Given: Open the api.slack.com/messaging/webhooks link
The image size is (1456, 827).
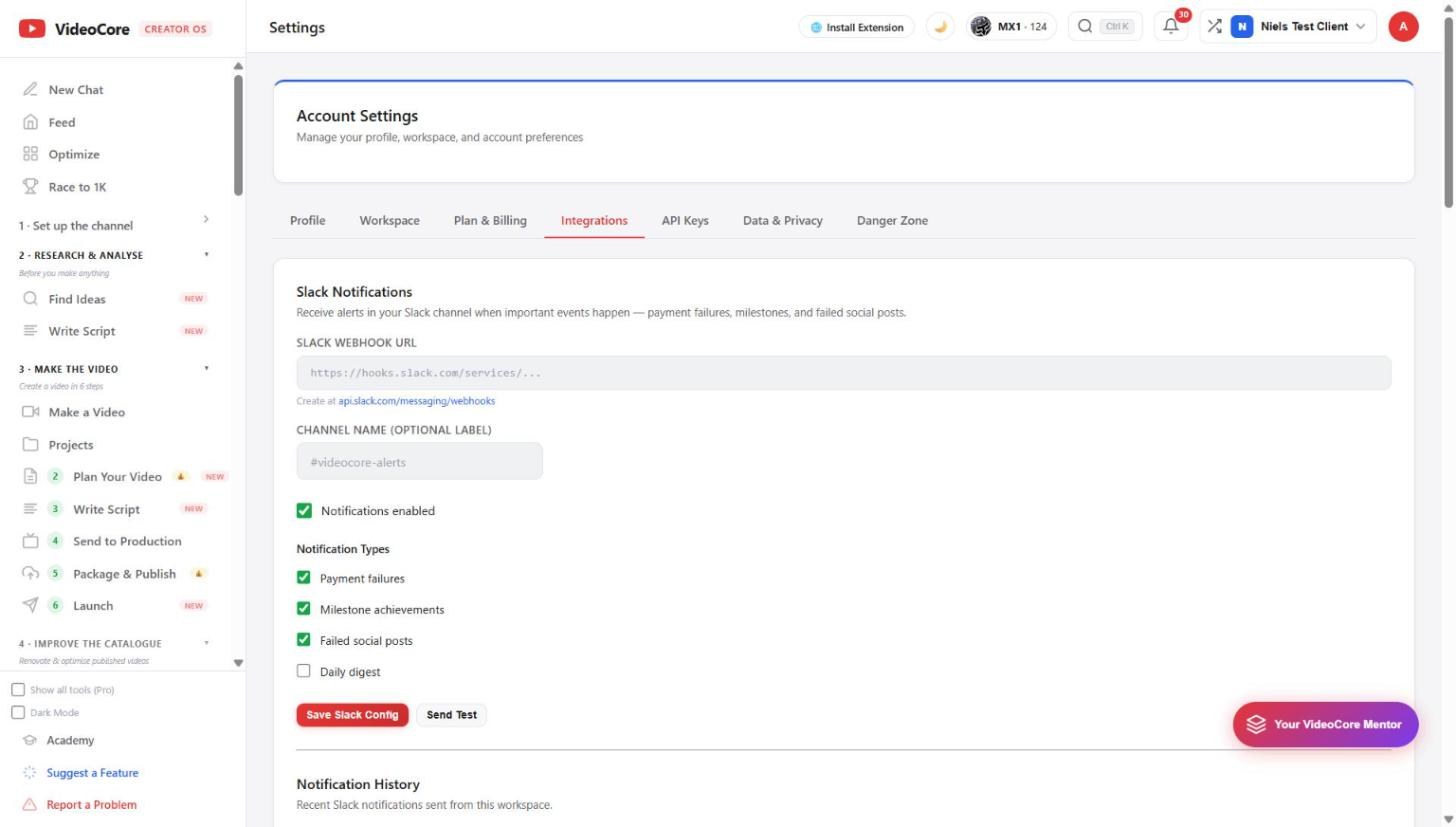Looking at the screenshot, I should (x=417, y=401).
